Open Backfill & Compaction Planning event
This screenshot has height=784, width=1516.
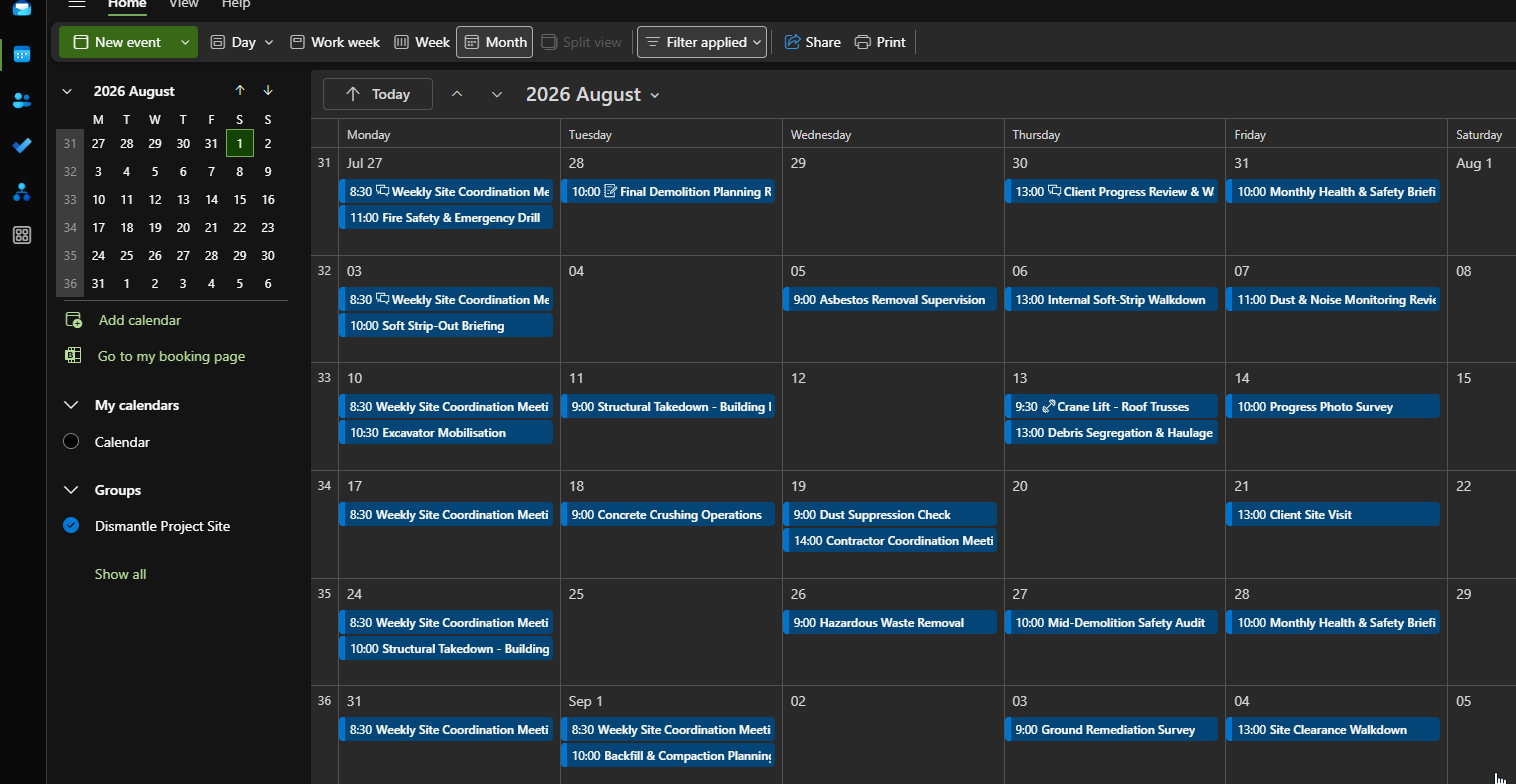[668, 756]
